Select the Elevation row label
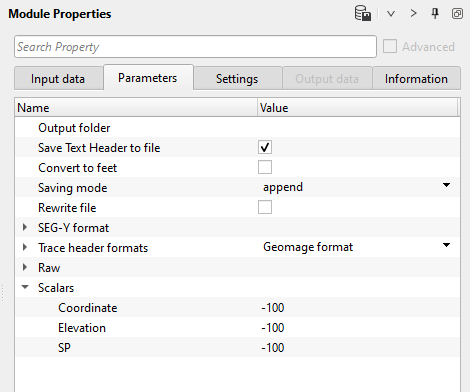 click(x=82, y=328)
